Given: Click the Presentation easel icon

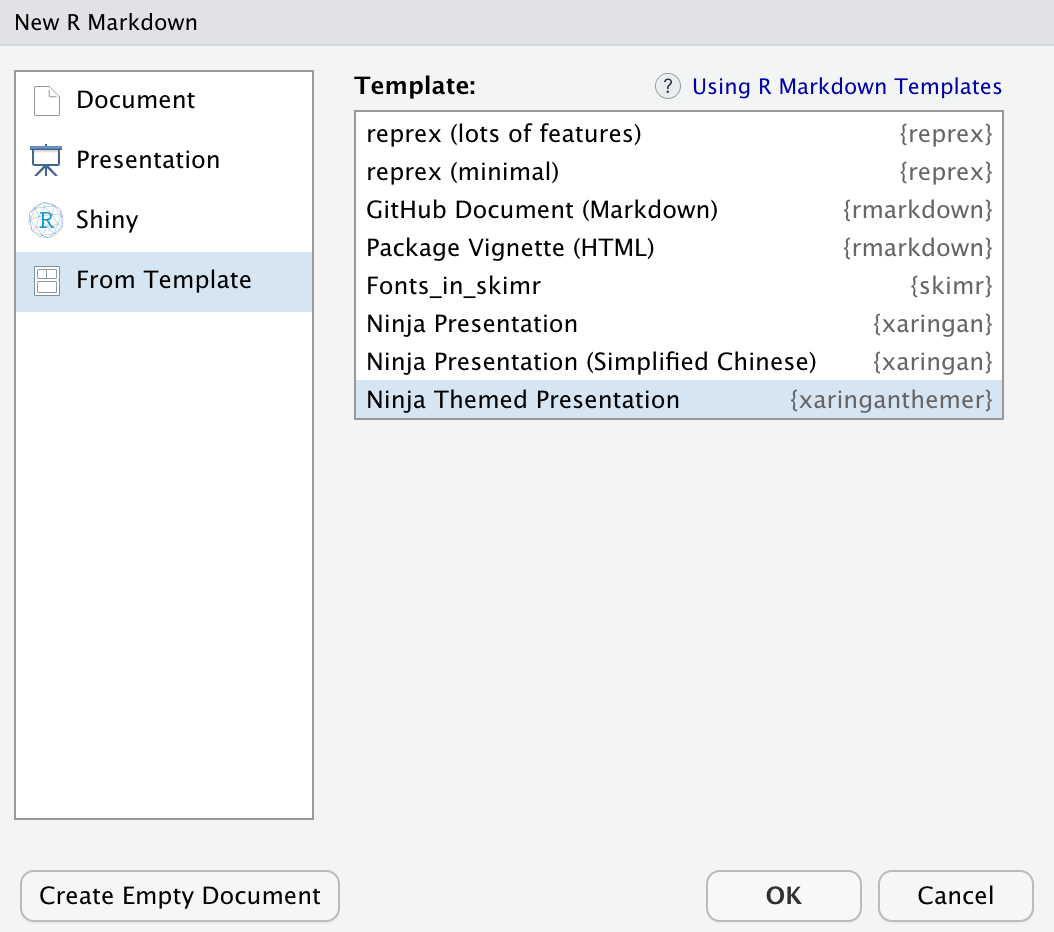Looking at the screenshot, I should click(46, 160).
